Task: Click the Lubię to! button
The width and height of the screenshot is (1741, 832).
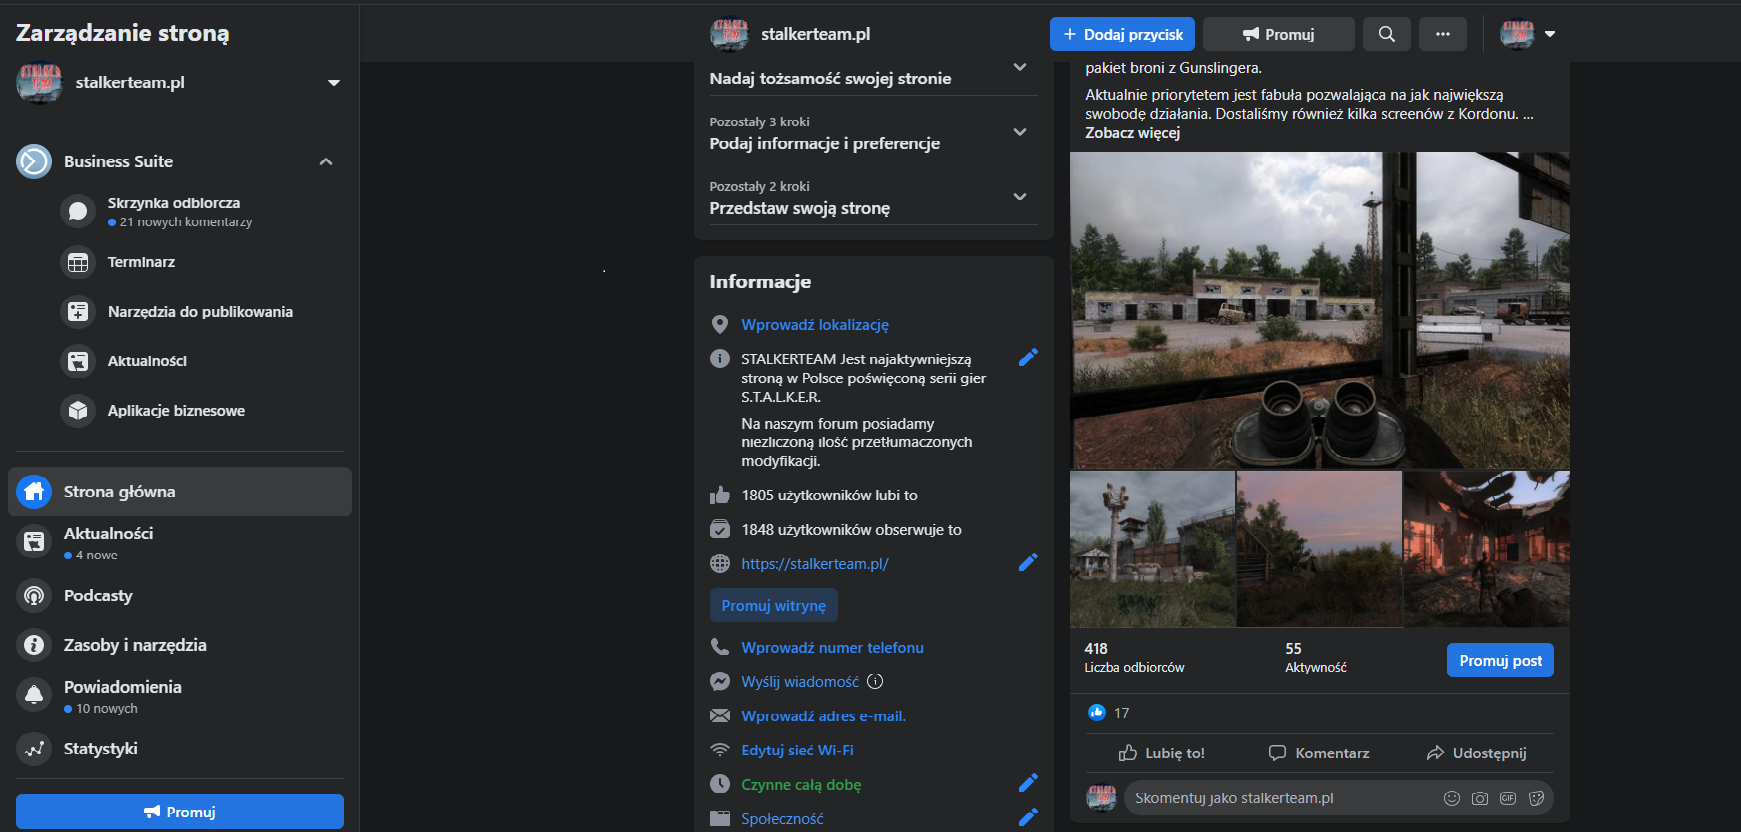Action: [x=1161, y=753]
